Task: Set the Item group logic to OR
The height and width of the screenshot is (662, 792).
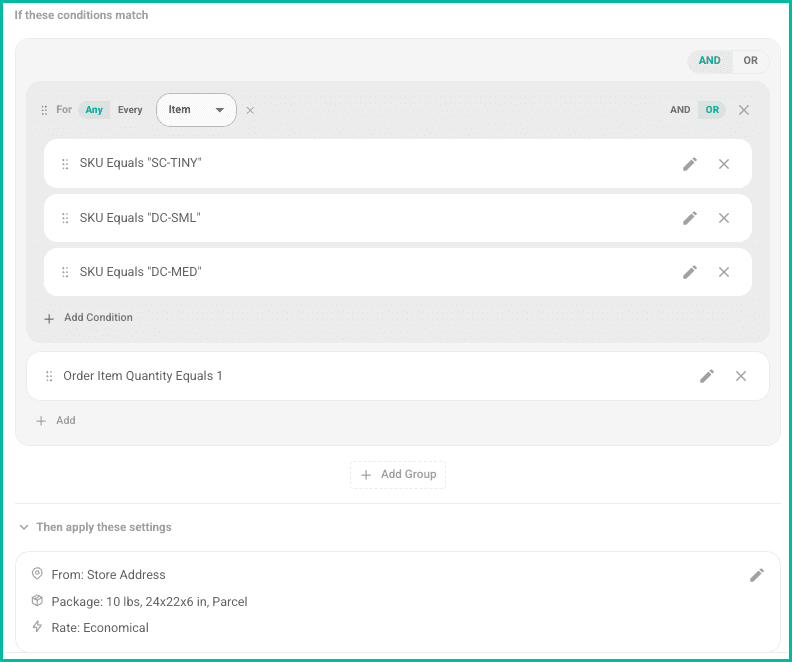Action: 712,110
